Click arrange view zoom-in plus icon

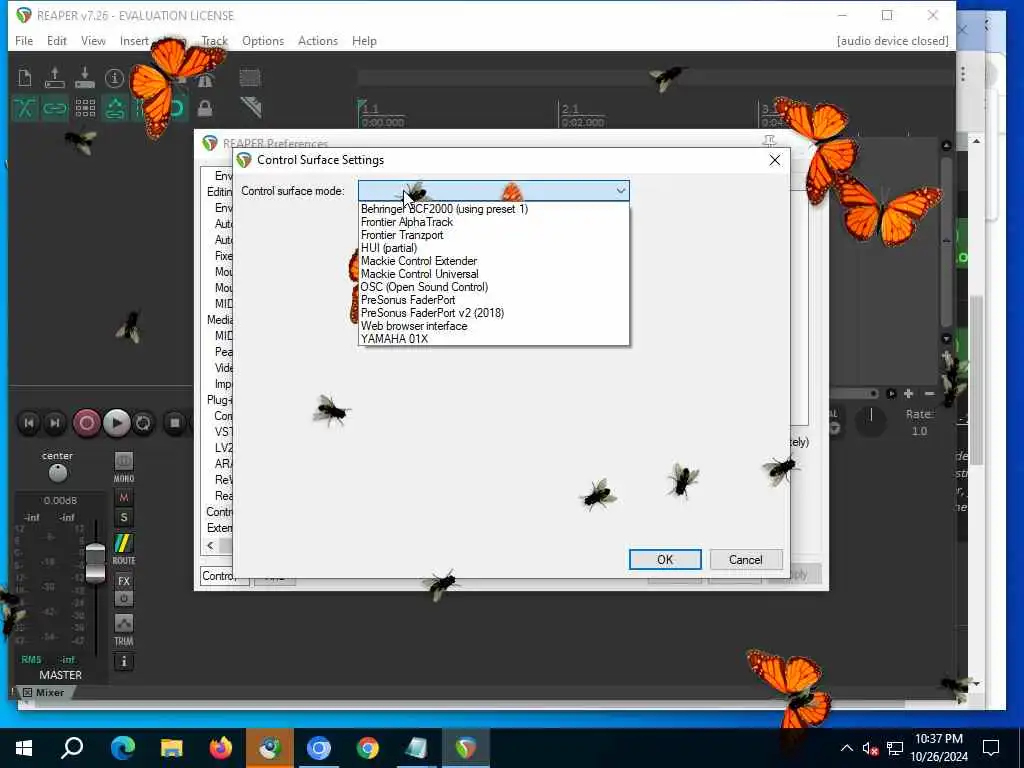tap(908, 393)
